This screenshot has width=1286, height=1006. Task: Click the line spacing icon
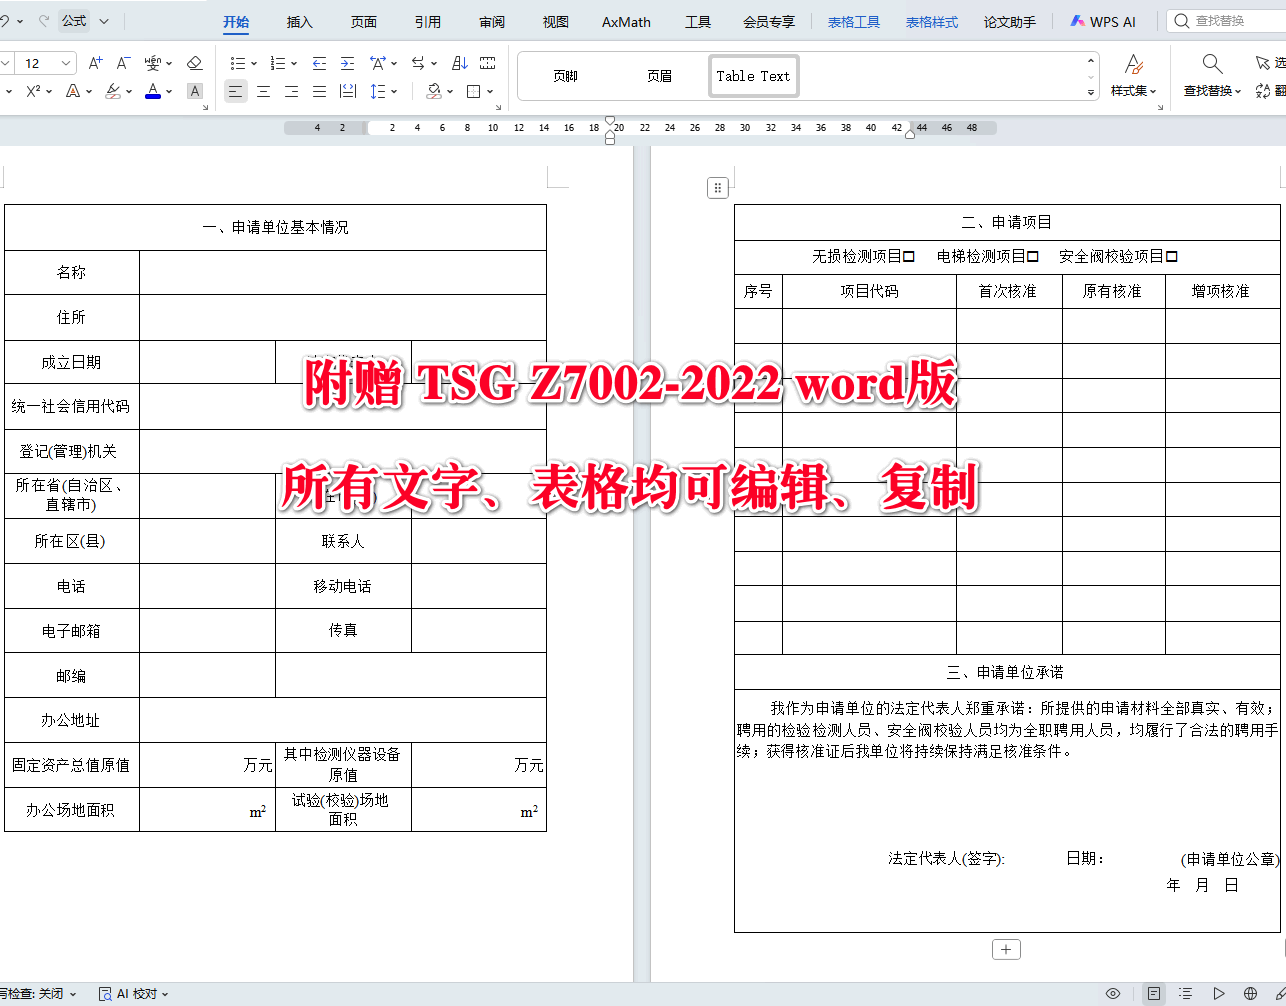(377, 91)
